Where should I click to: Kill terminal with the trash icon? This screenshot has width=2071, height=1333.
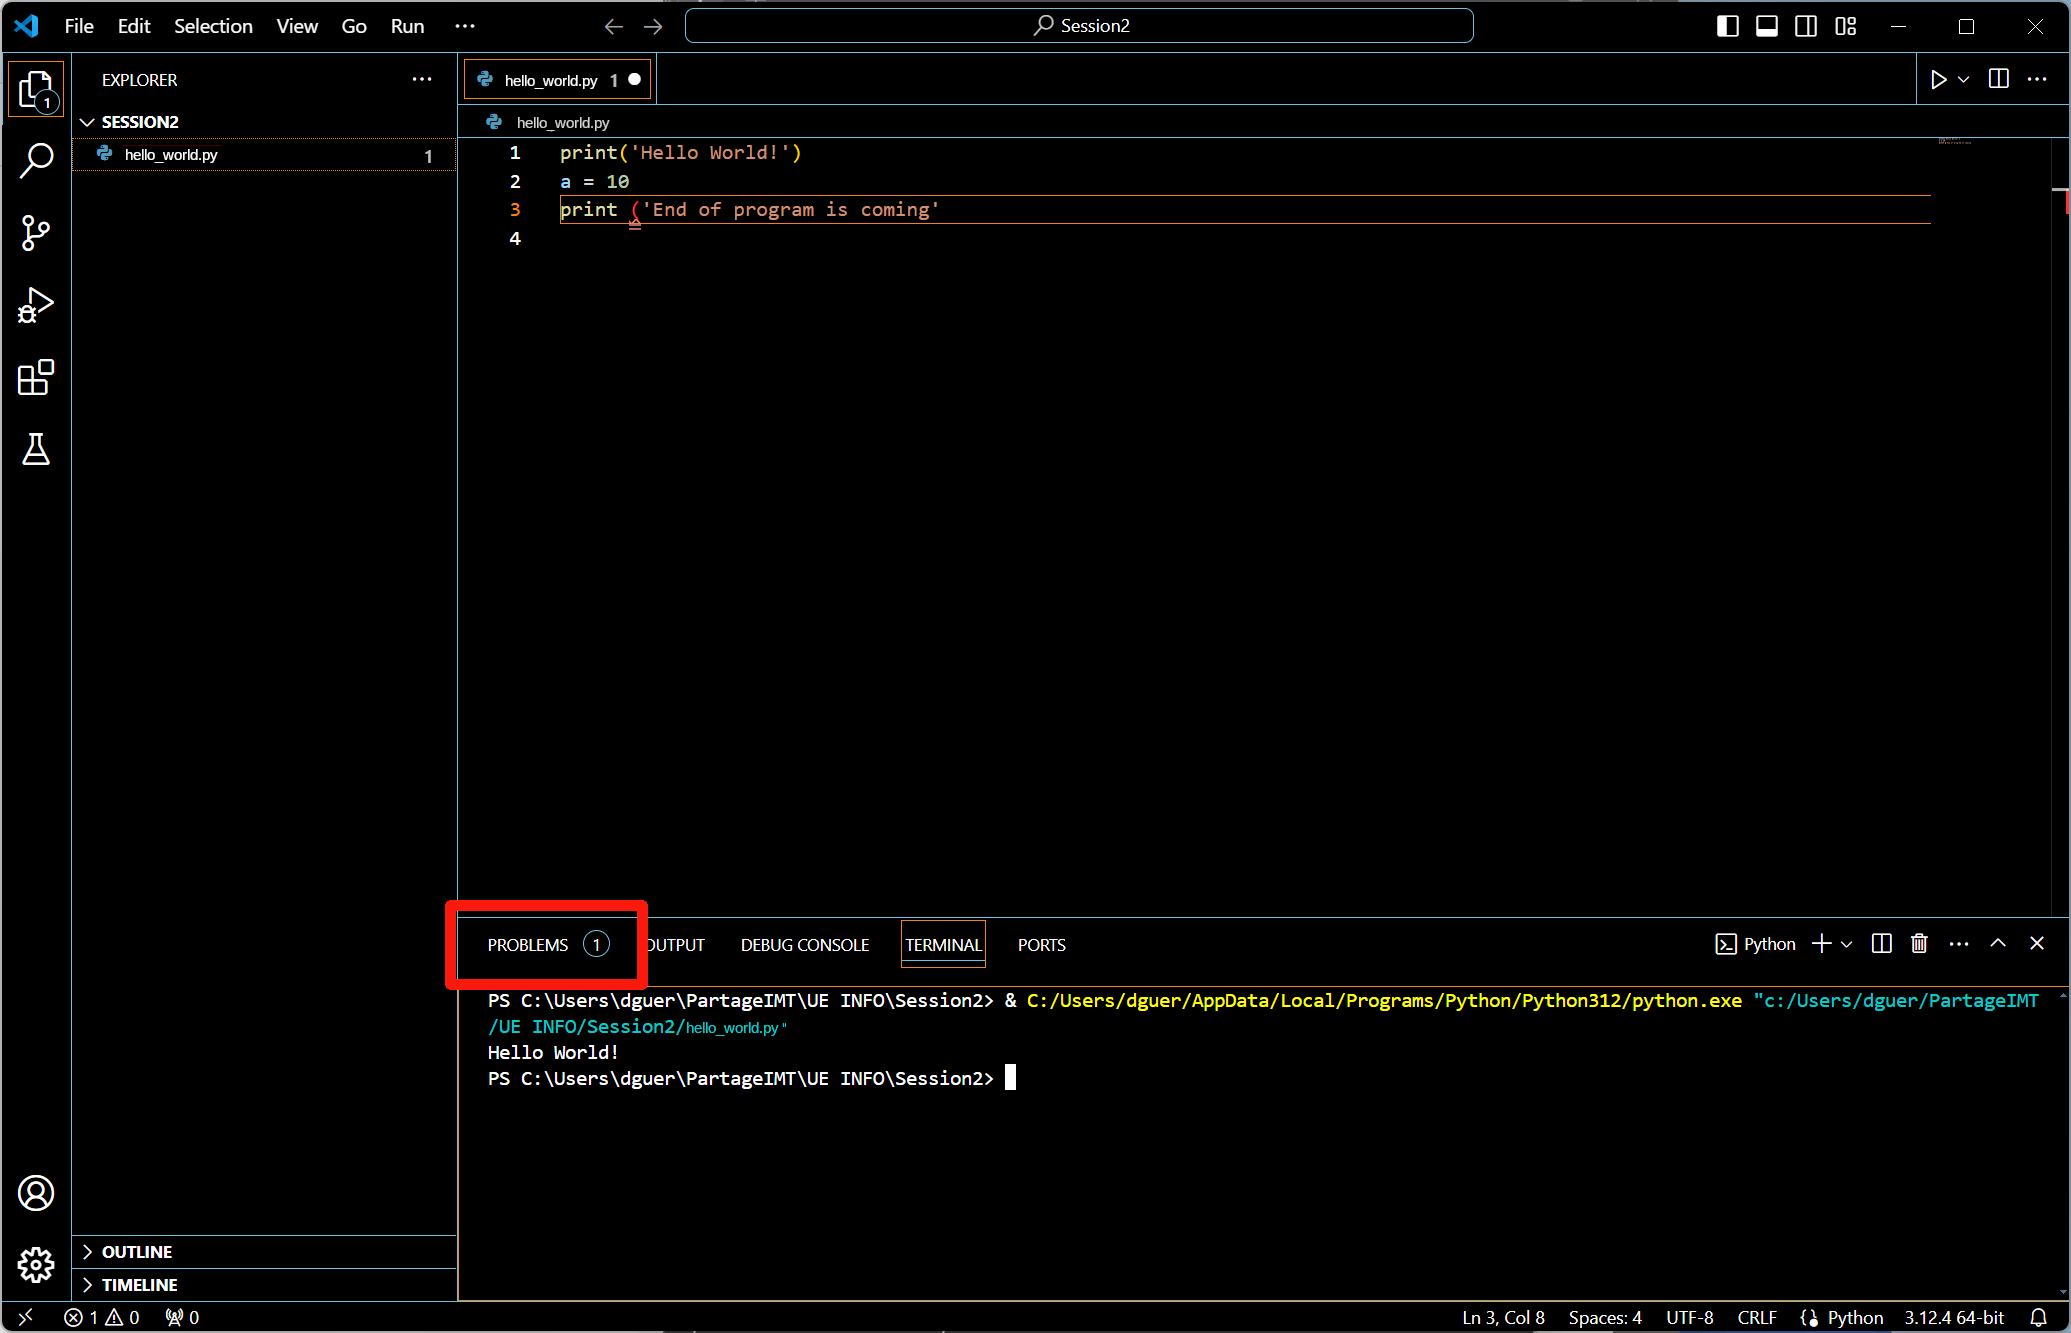pyautogui.click(x=1919, y=944)
